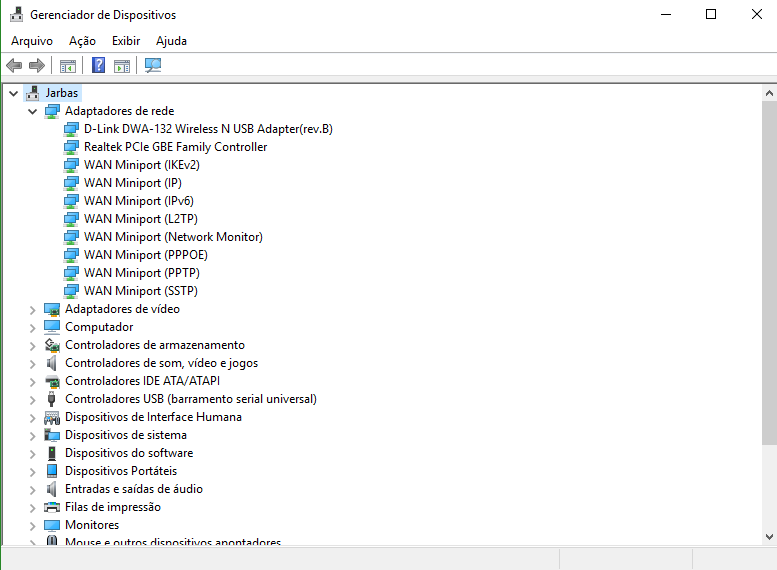Open the Ajuda menu
The width and height of the screenshot is (777, 570).
(x=171, y=41)
